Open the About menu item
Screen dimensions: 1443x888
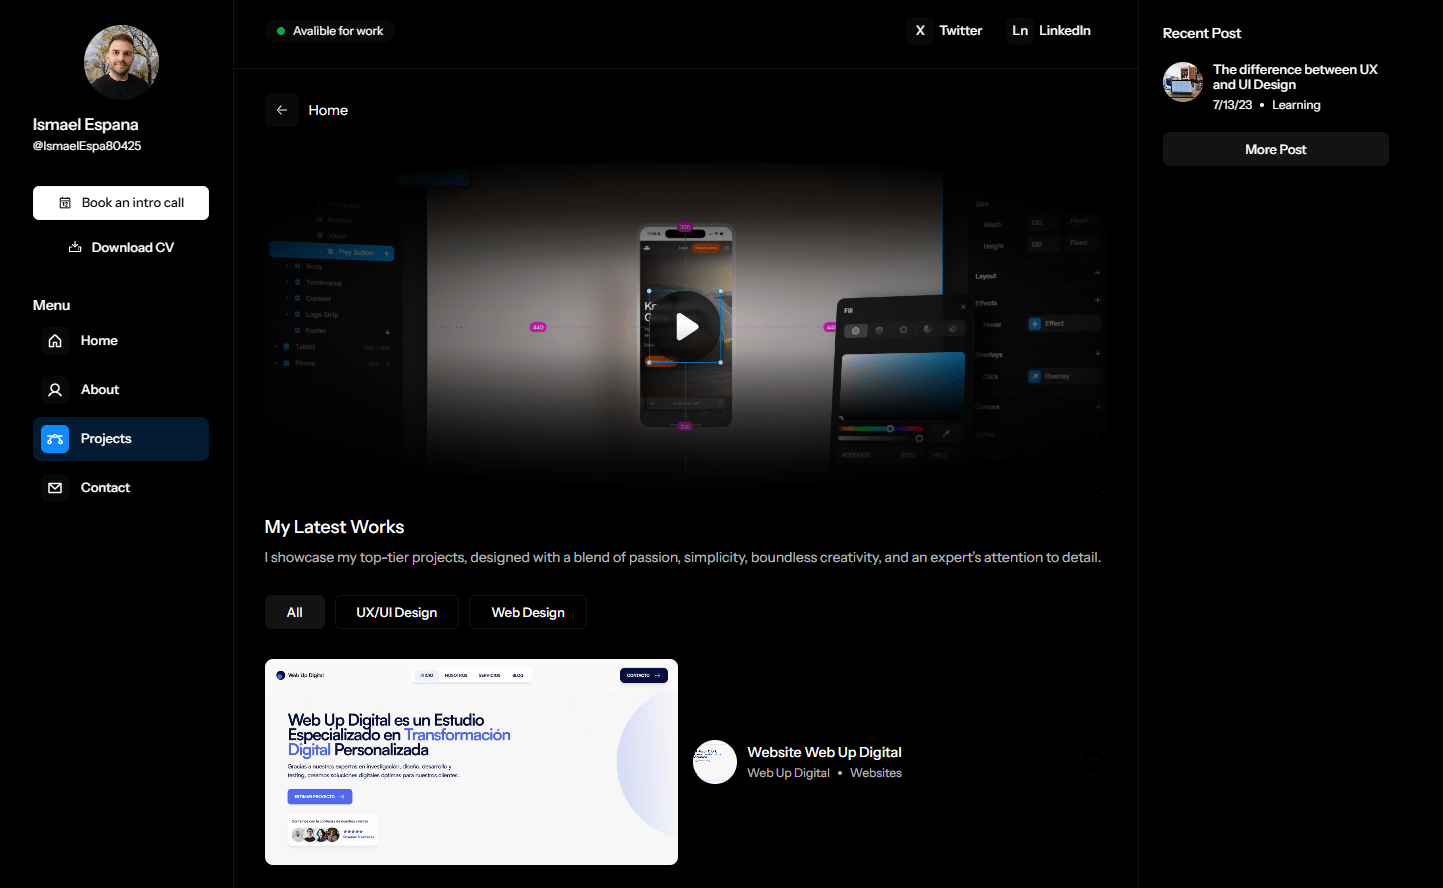tap(121, 390)
